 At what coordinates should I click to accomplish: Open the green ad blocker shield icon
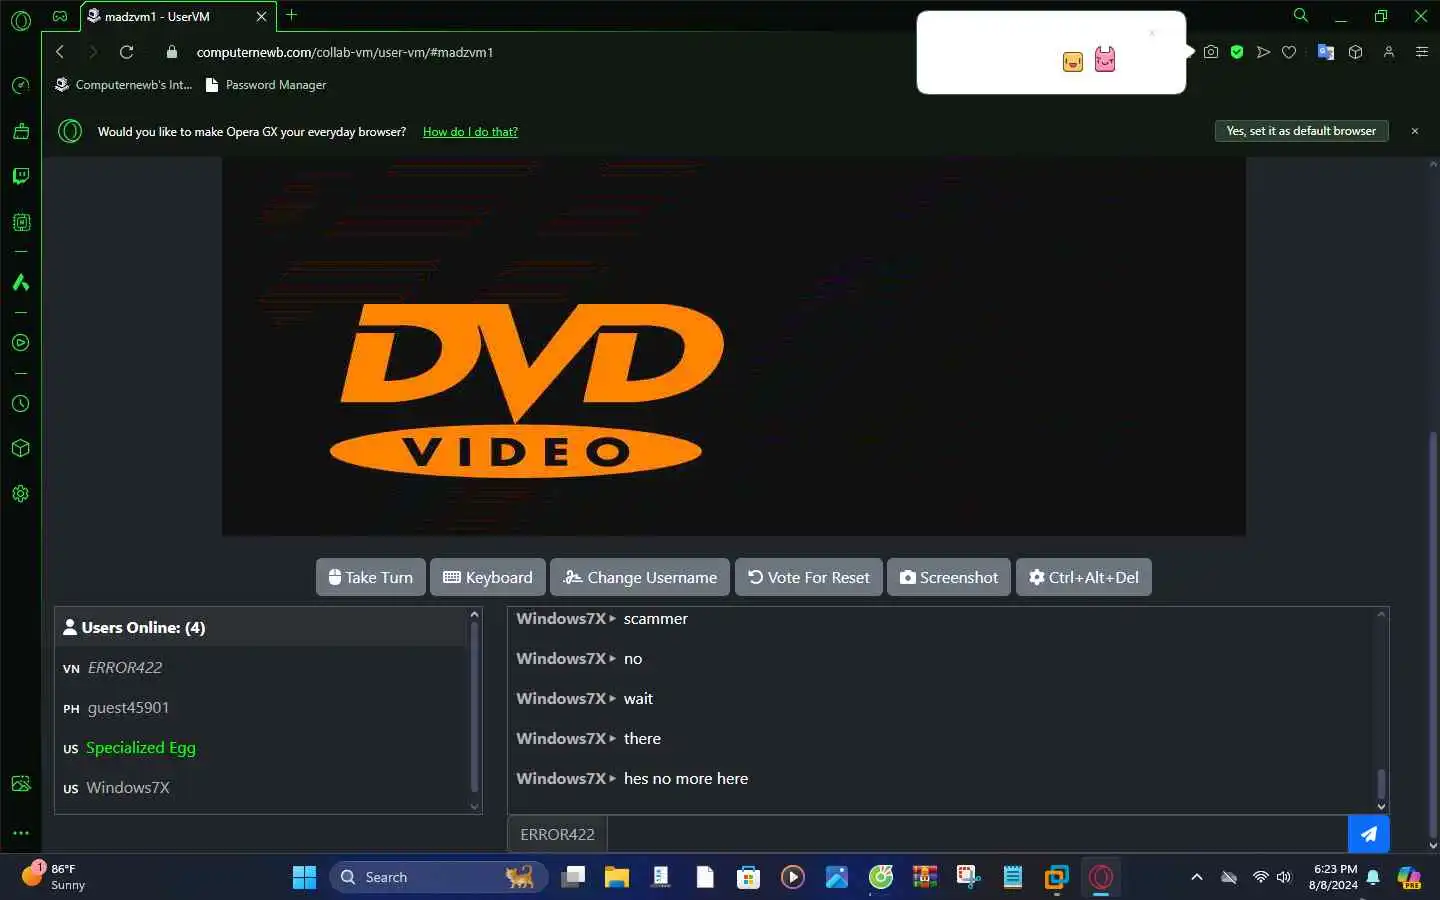(1237, 52)
